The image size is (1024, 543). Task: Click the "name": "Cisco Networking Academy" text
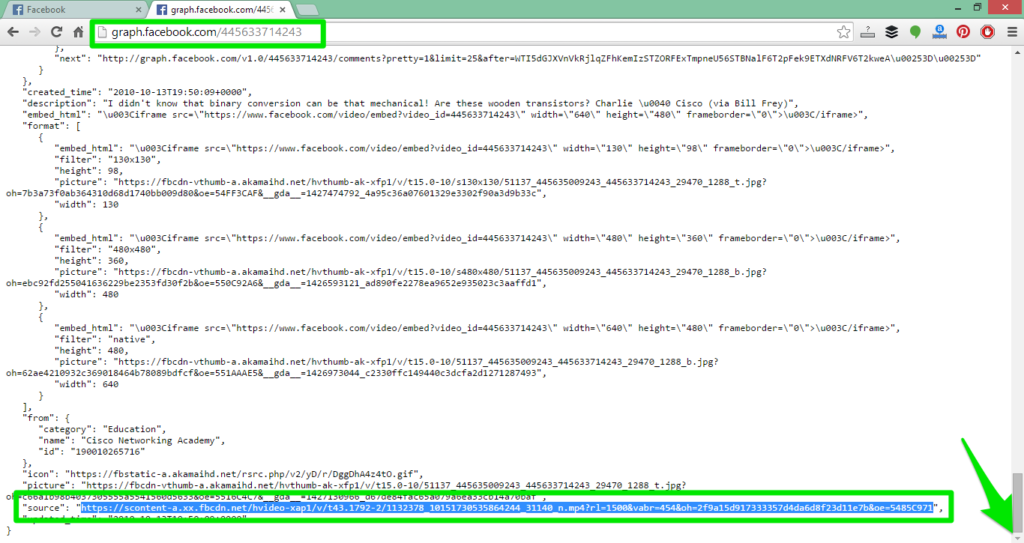tap(131, 440)
